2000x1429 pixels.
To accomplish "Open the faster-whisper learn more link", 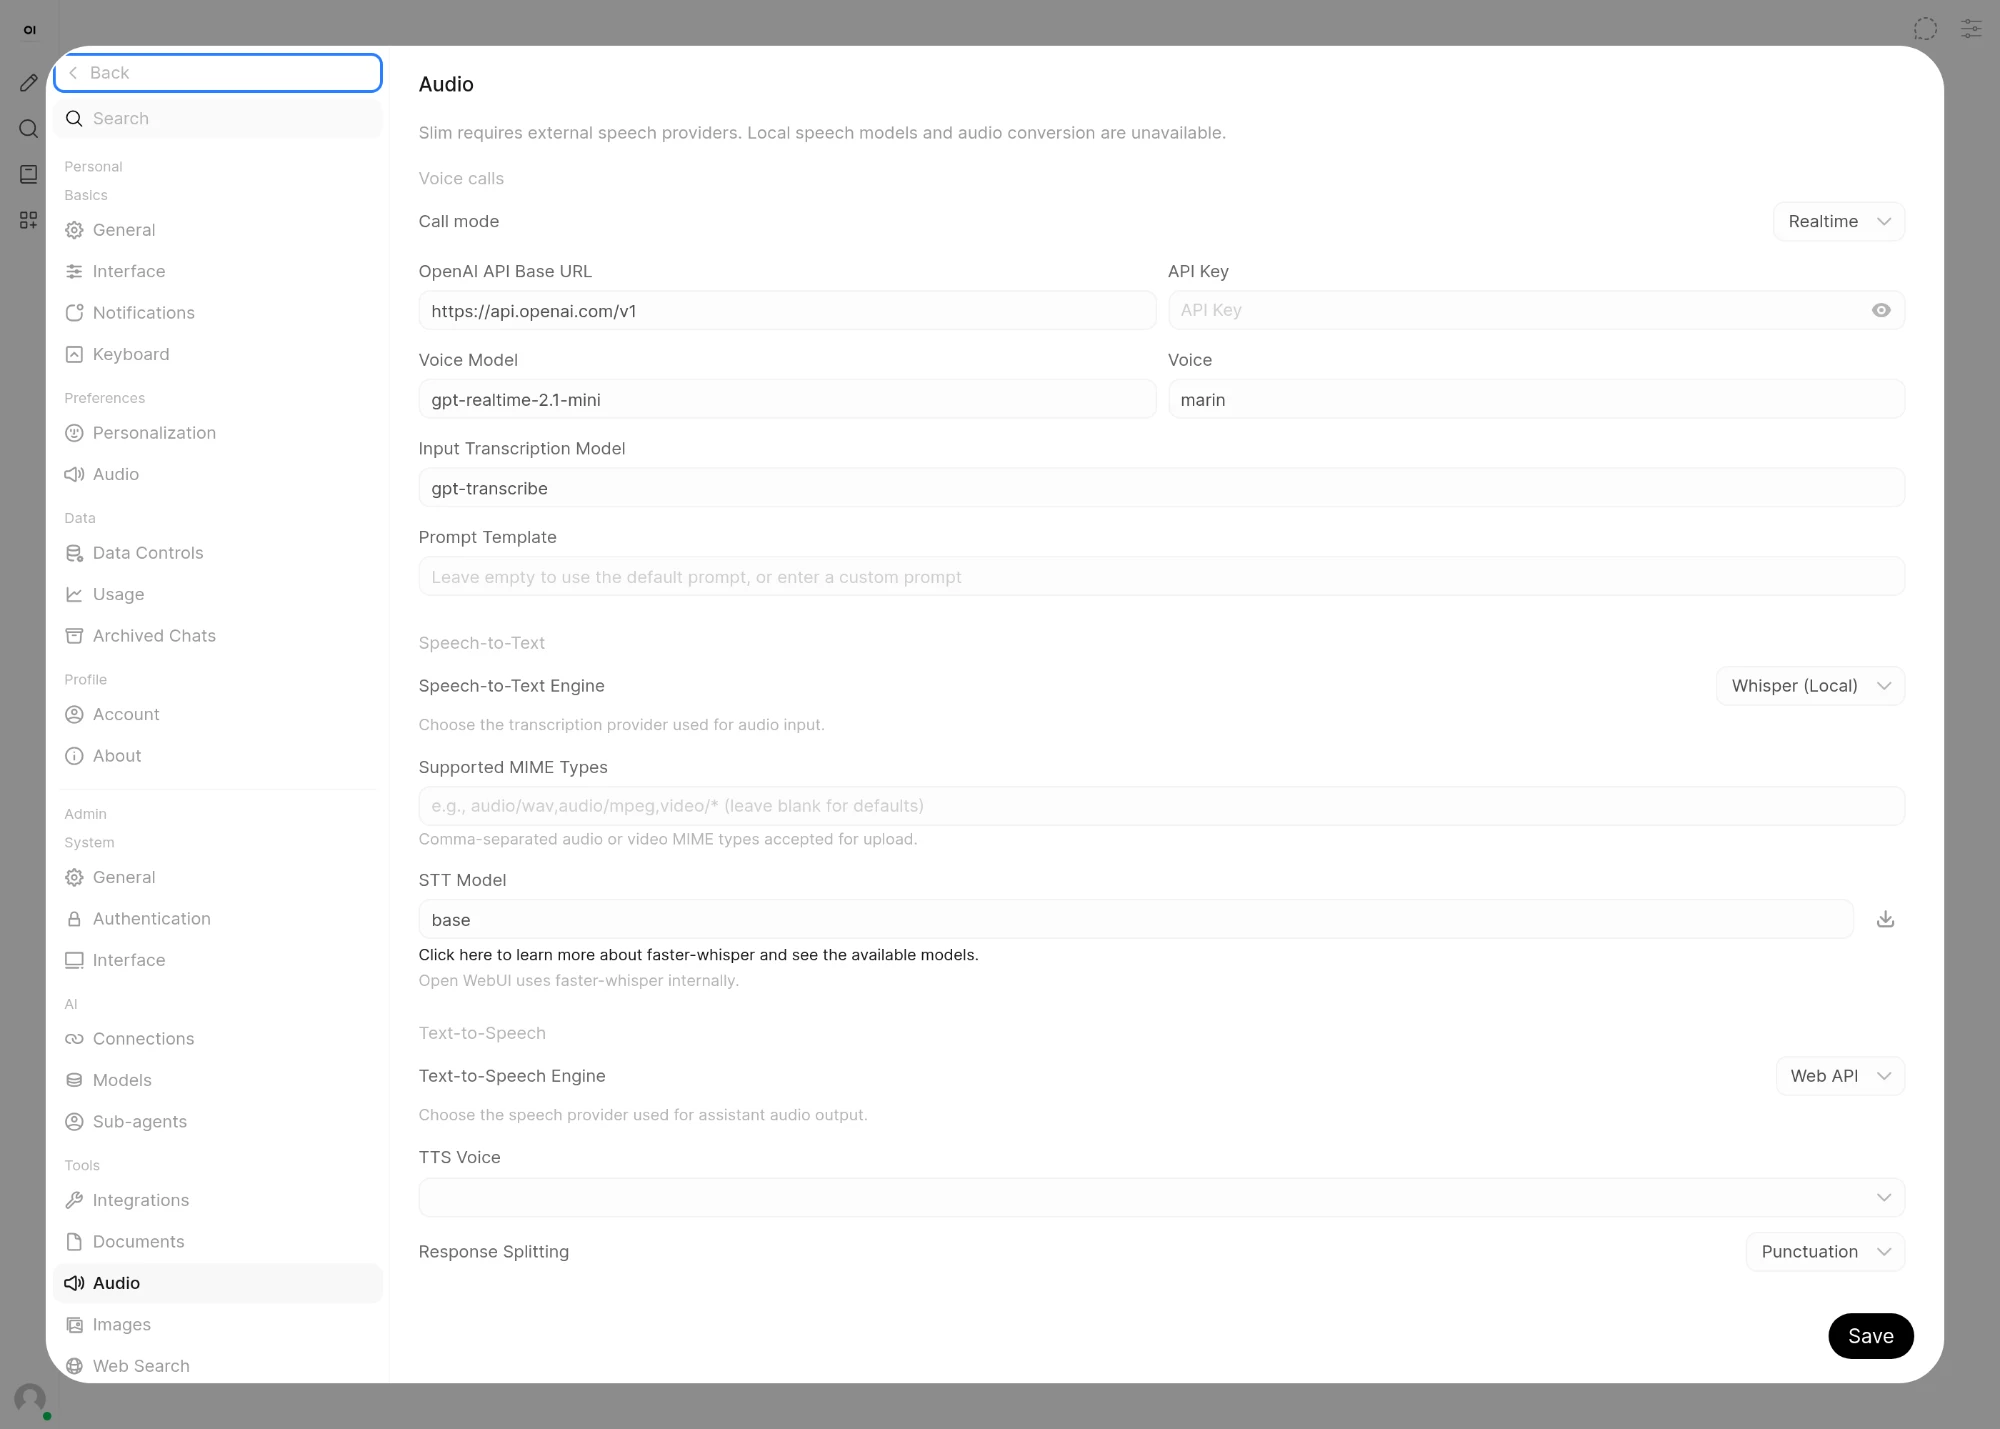I will coord(698,955).
